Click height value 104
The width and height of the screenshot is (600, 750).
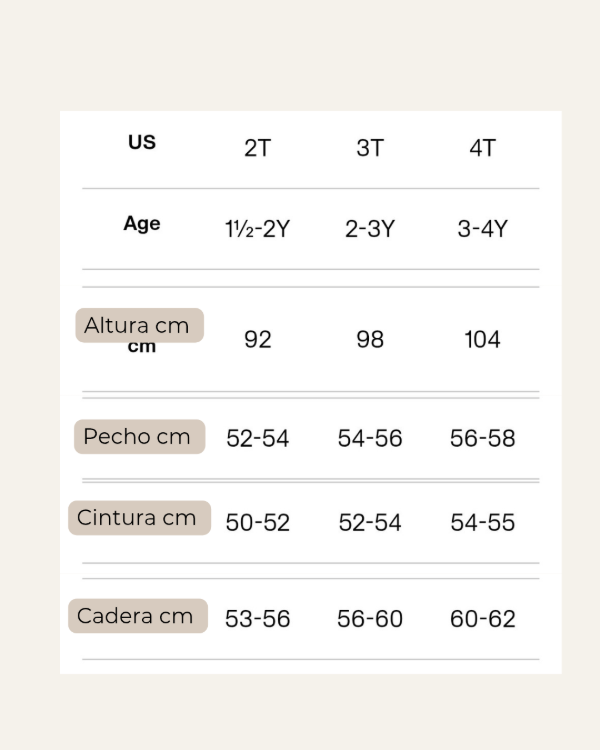coord(482,340)
